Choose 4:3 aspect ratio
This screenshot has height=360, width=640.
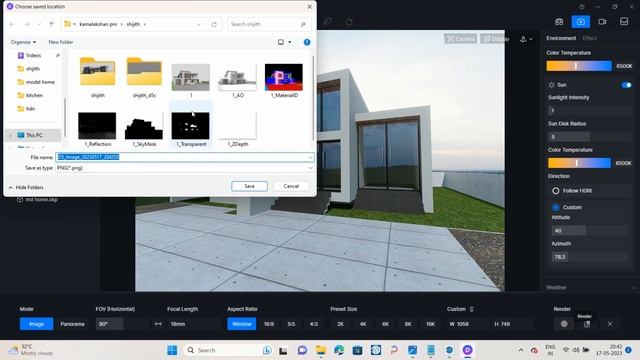[313, 324]
